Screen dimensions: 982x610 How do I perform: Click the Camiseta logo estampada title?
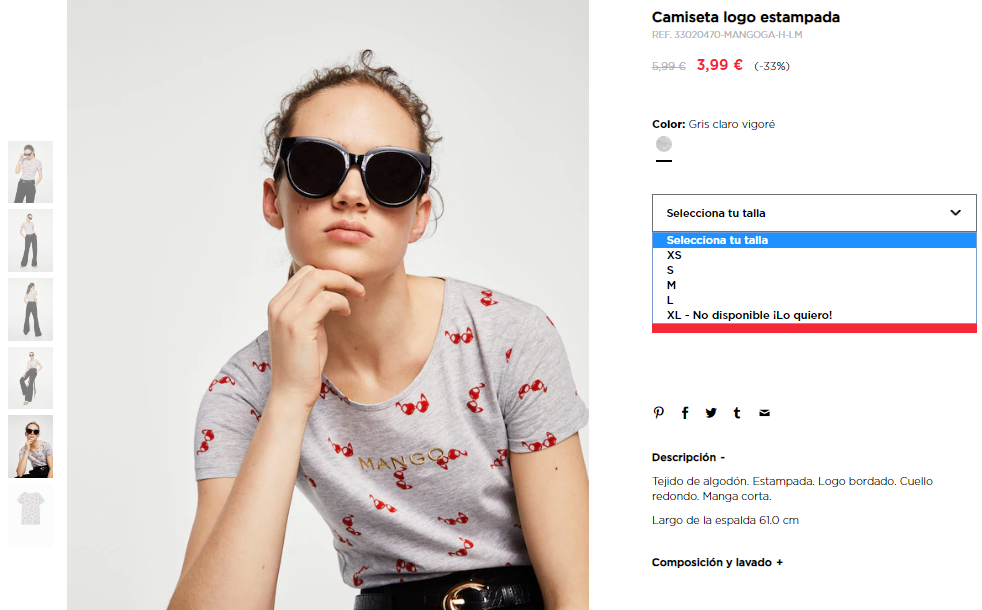tap(745, 17)
